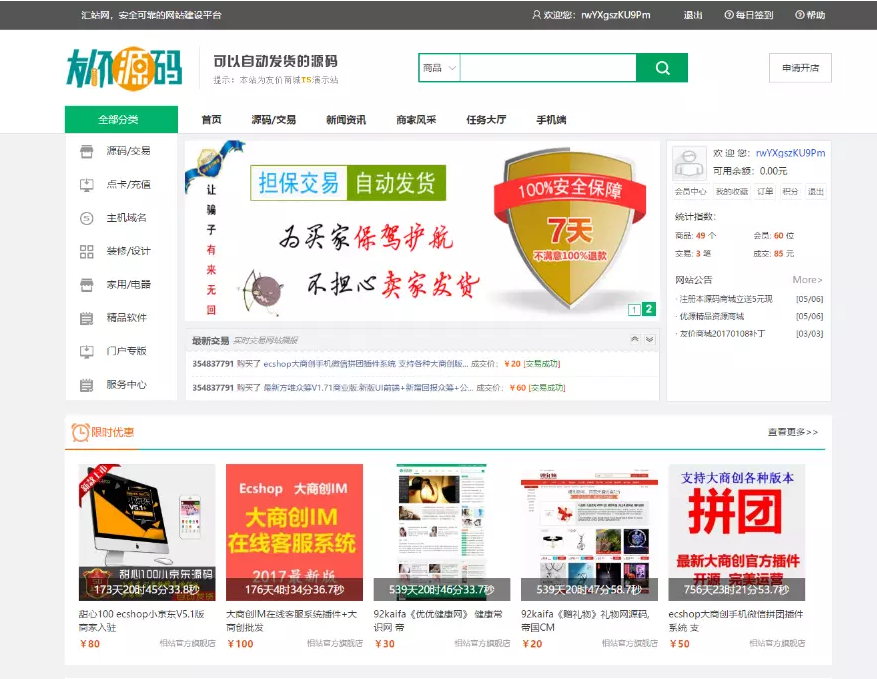Open username rwYXgszKU9Pm in welcome panel
The height and width of the screenshot is (679, 877).
coord(790,153)
